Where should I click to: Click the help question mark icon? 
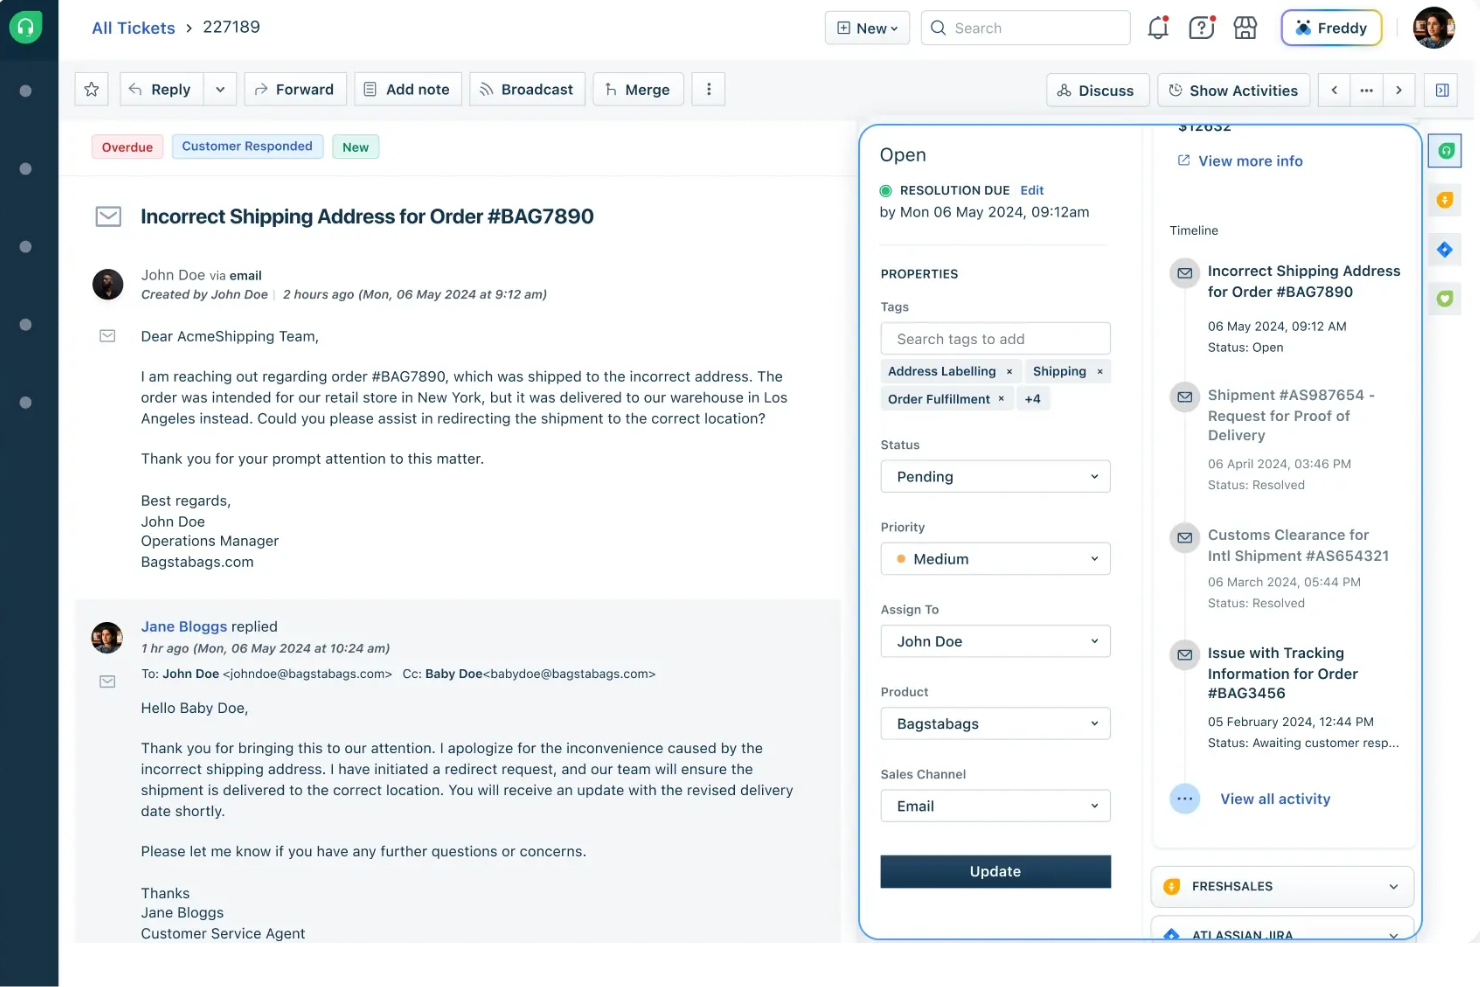[x=1201, y=27]
